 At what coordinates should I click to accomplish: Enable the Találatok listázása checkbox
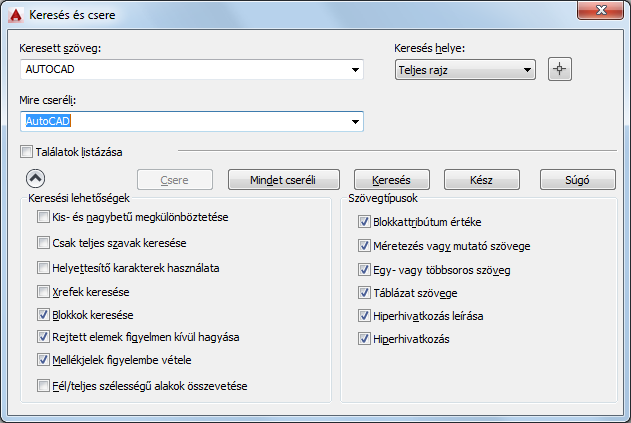click(26, 152)
